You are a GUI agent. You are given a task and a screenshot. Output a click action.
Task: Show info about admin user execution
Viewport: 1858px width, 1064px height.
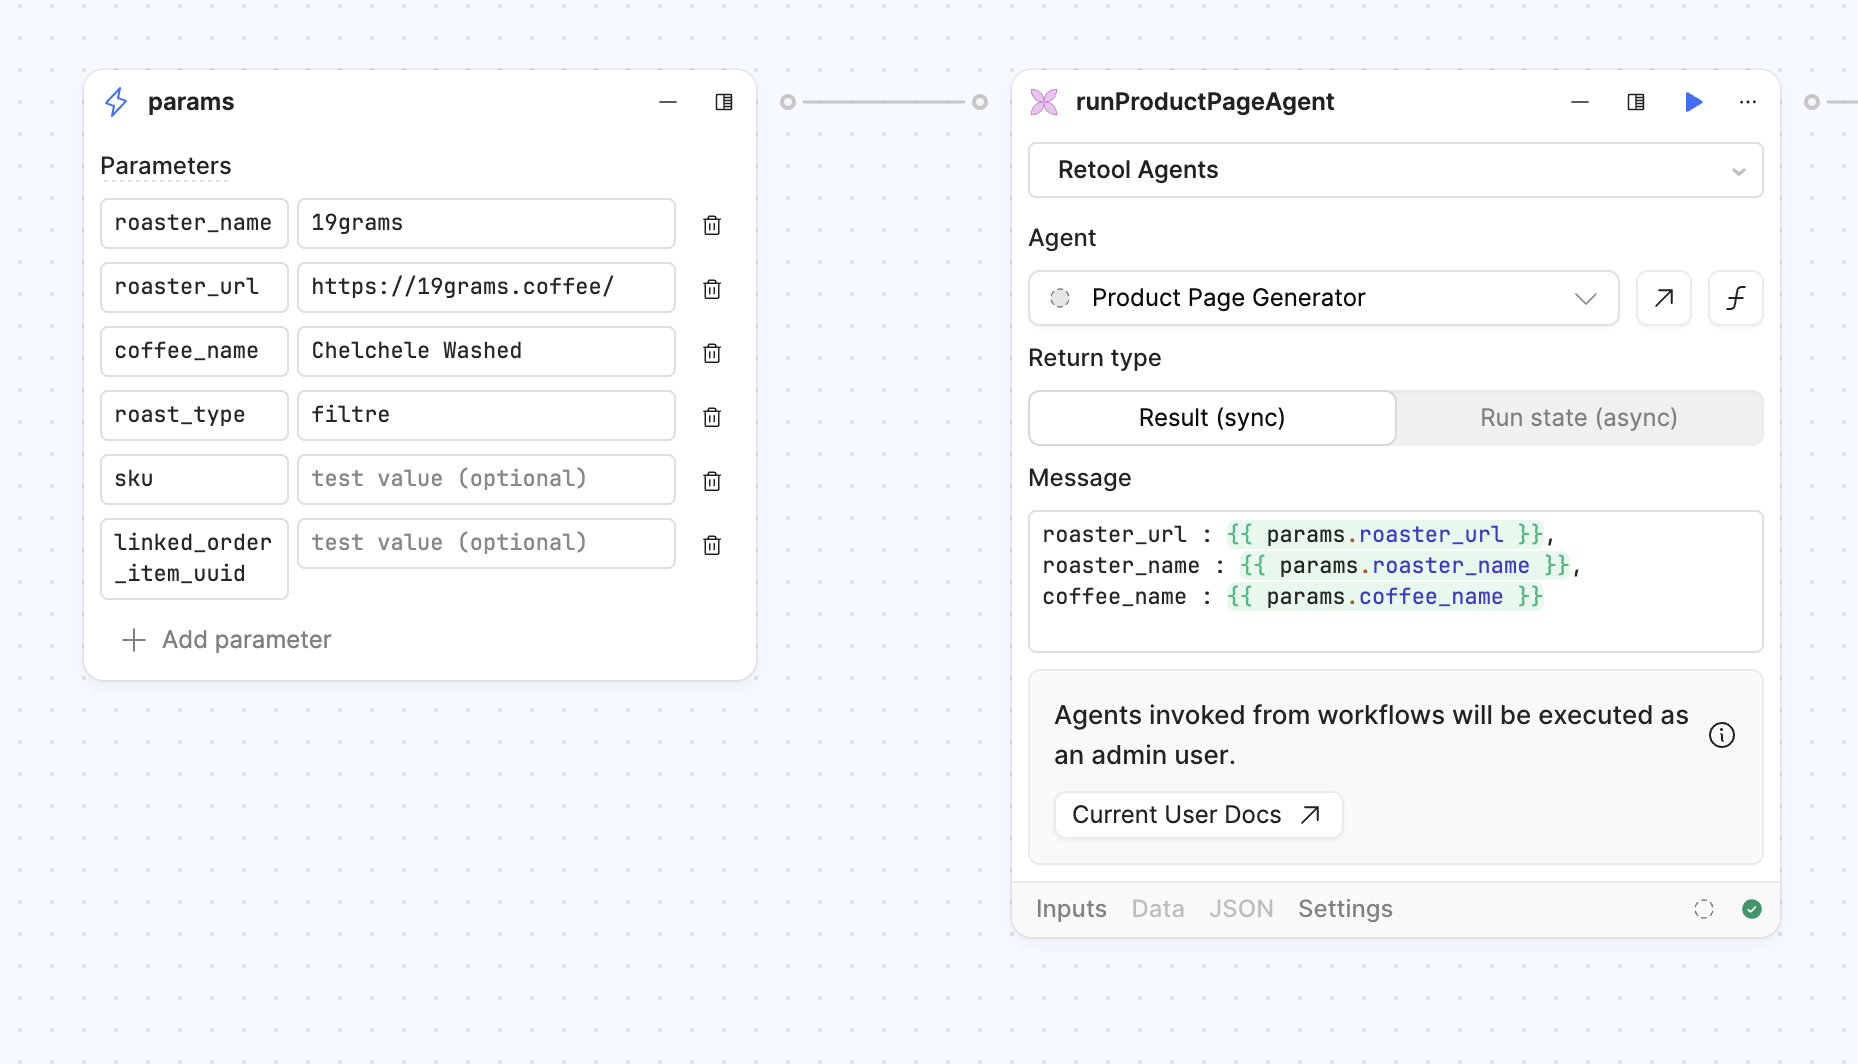click(1721, 735)
